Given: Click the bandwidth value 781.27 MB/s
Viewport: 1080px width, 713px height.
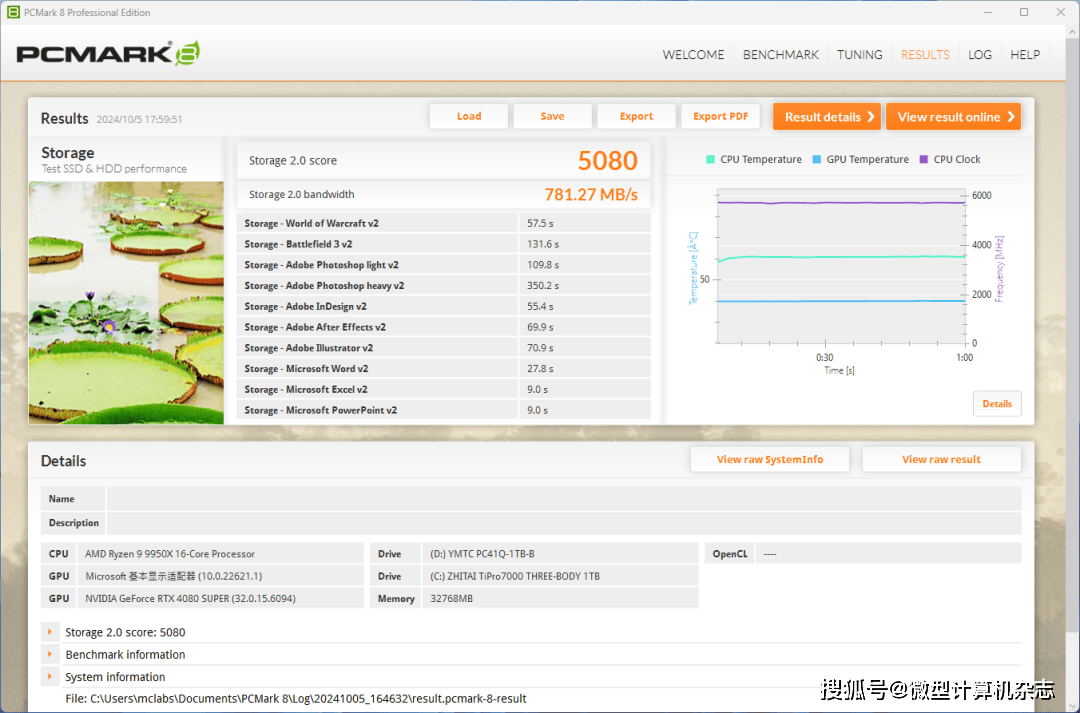Looking at the screenshot, I should click(x=591, y=194).
